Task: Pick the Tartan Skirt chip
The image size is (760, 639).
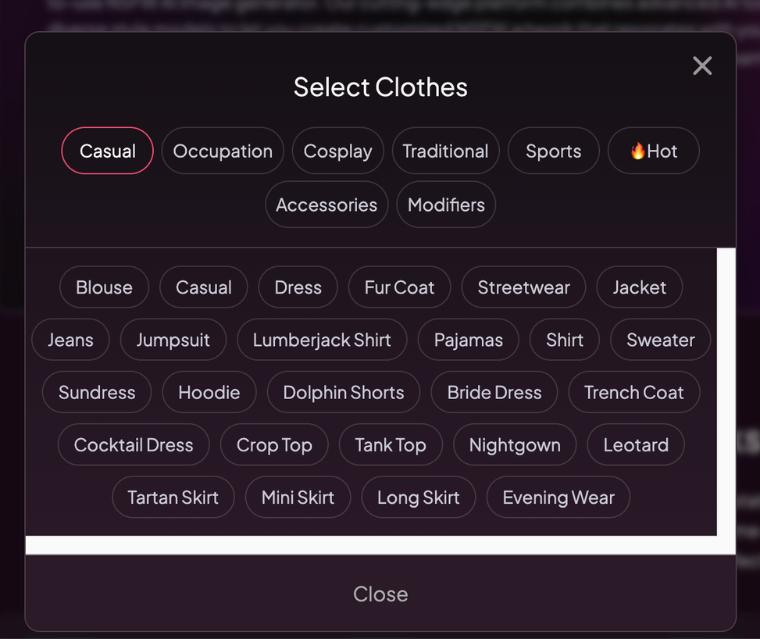Action: (173, 498)
